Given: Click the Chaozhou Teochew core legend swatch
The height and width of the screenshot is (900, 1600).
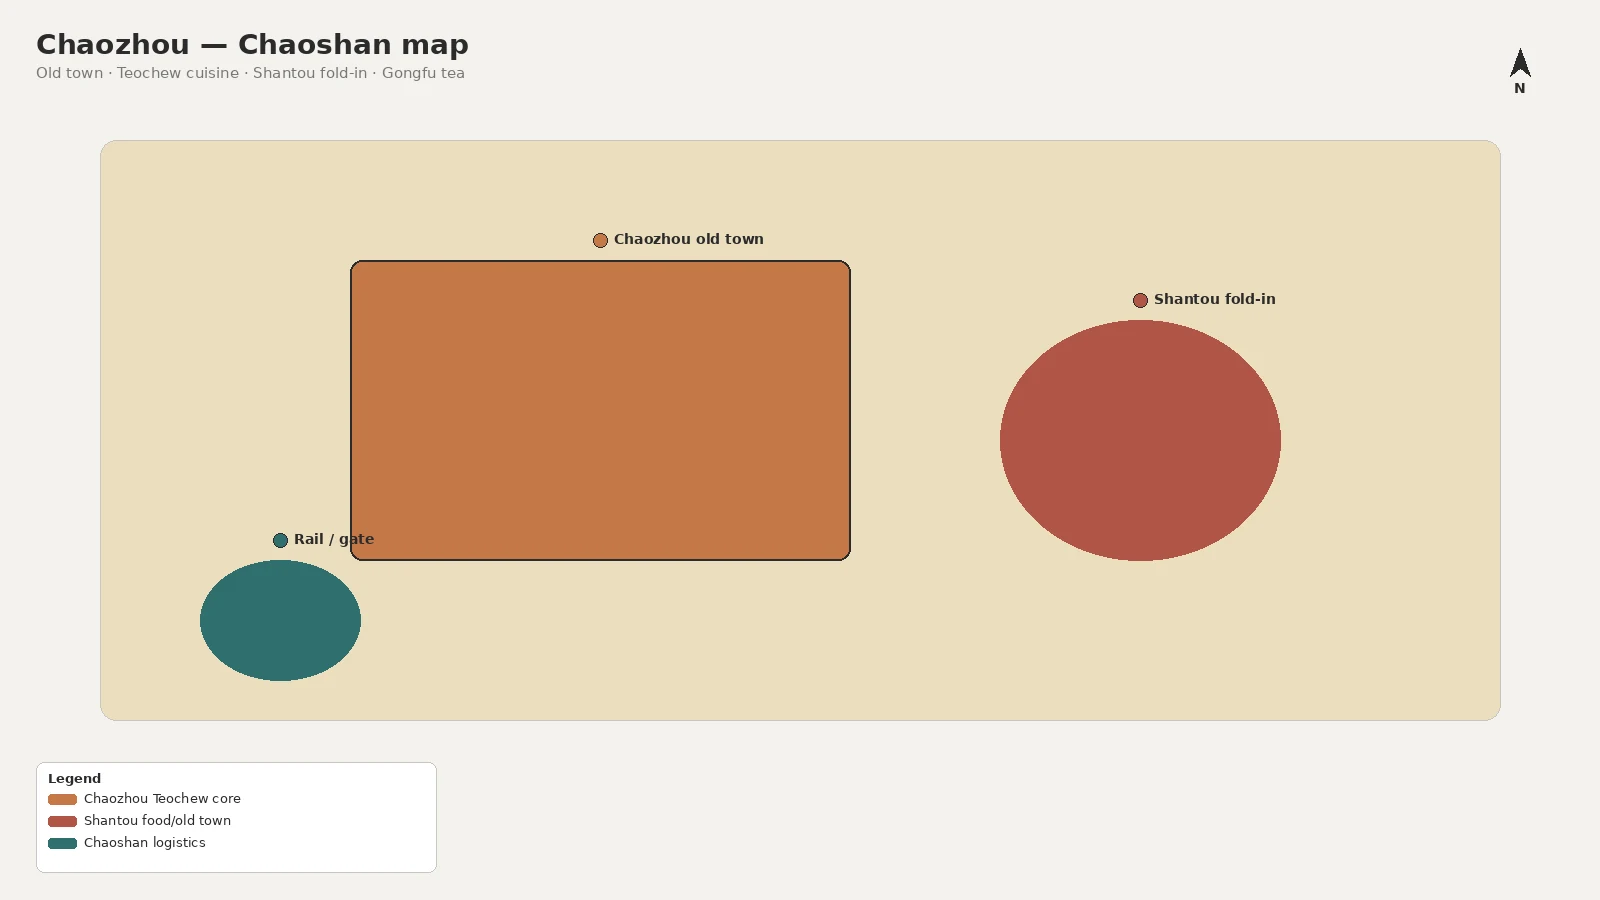Looking at the screenshot, I should point(62,799).
